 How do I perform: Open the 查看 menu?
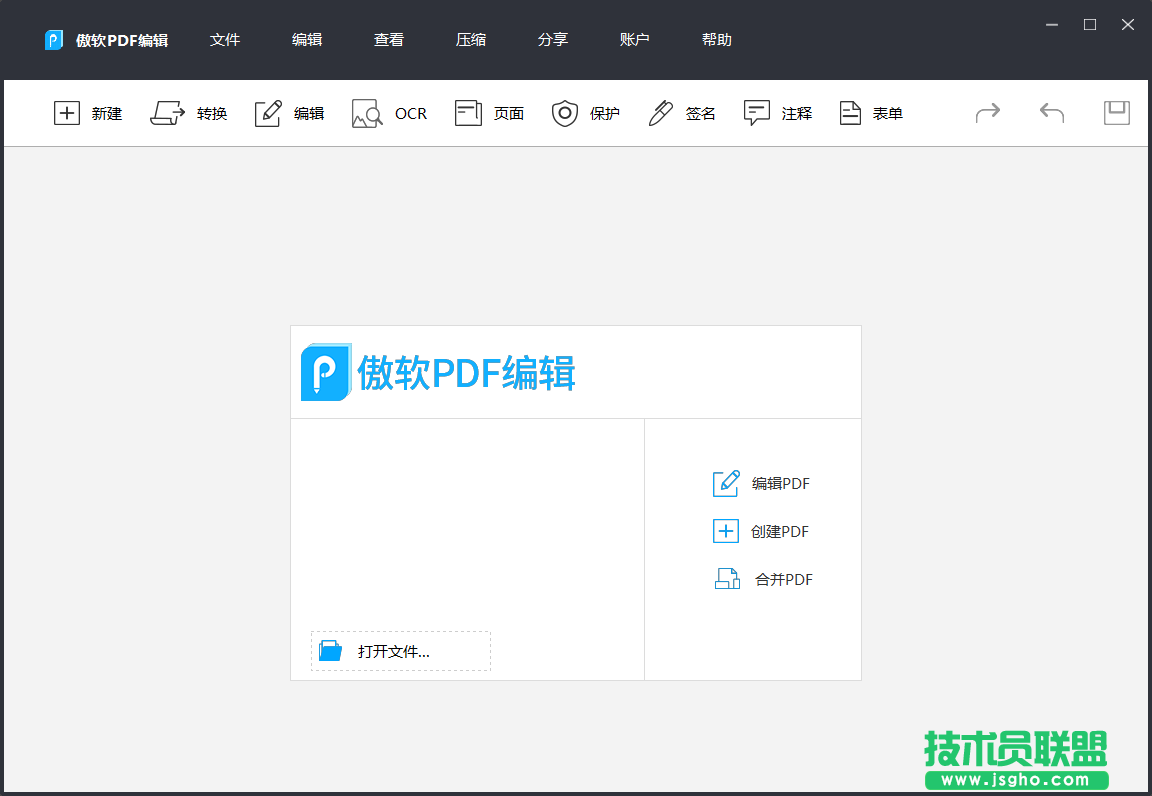coord(388,40)
